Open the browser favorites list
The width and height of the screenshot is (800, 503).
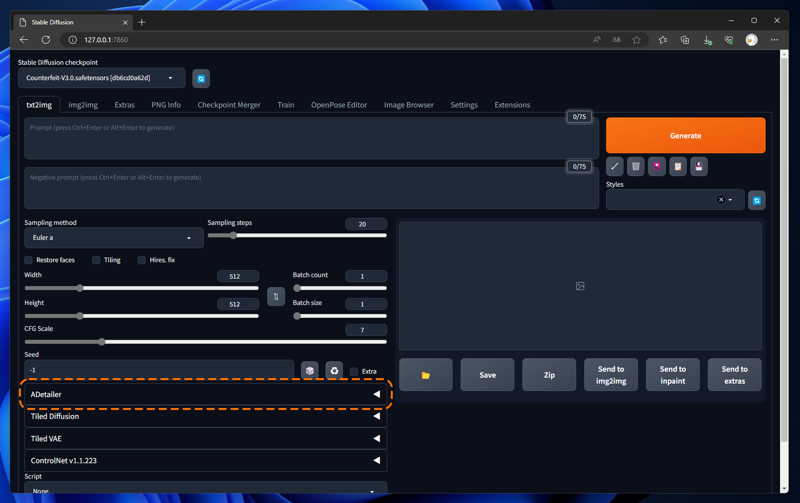pos(663,40)
